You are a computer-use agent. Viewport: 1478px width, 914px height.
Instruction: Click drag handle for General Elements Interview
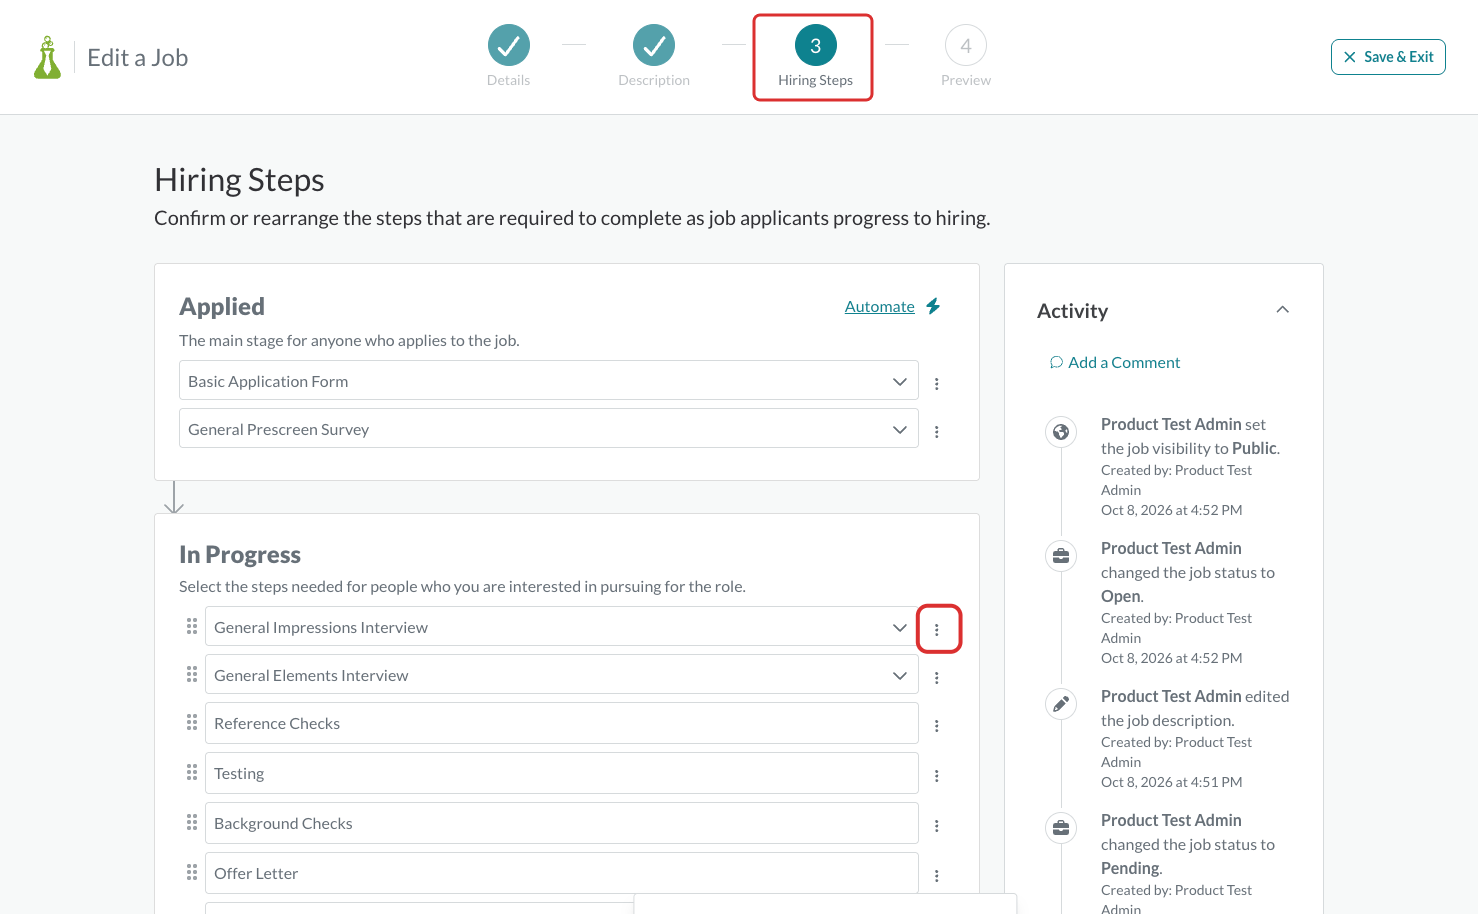tap(192, 674)
